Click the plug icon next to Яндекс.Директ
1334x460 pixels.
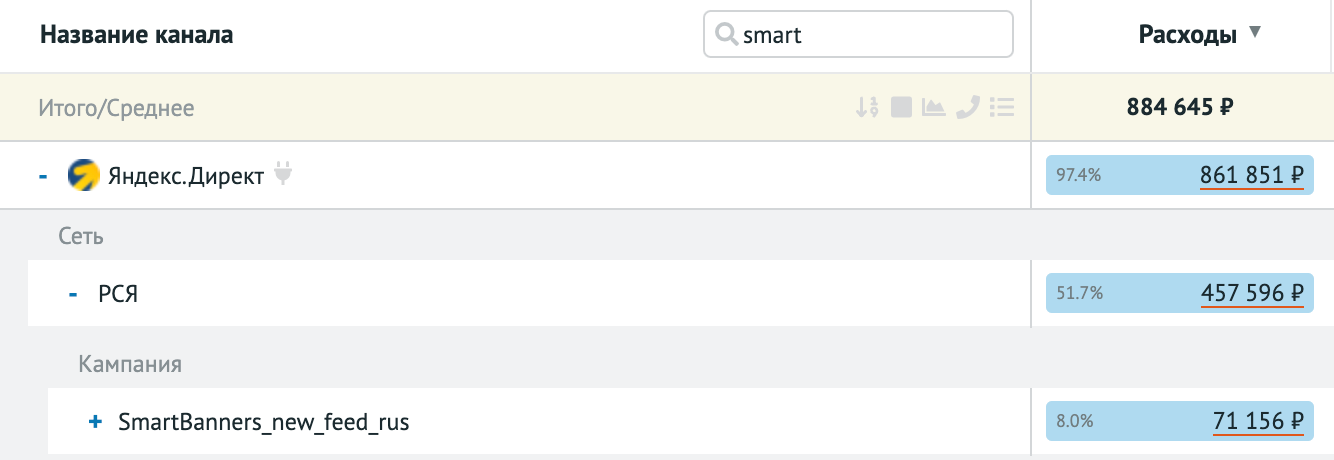(x=283, y=176)
